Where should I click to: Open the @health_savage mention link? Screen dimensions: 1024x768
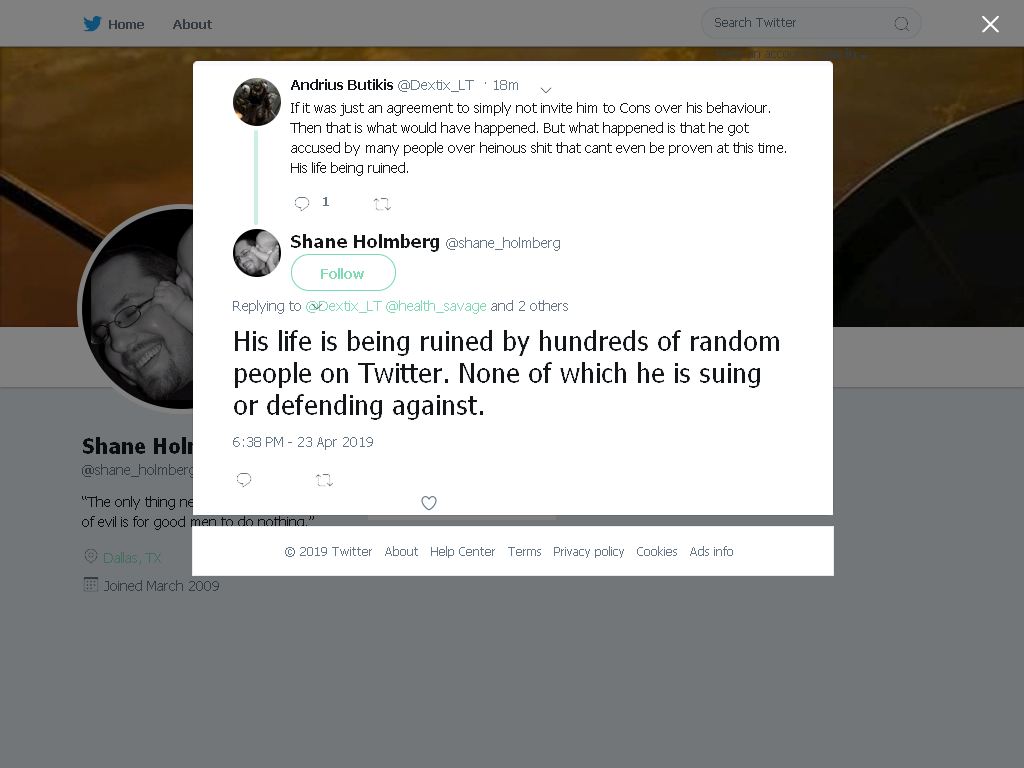[436, 306]
